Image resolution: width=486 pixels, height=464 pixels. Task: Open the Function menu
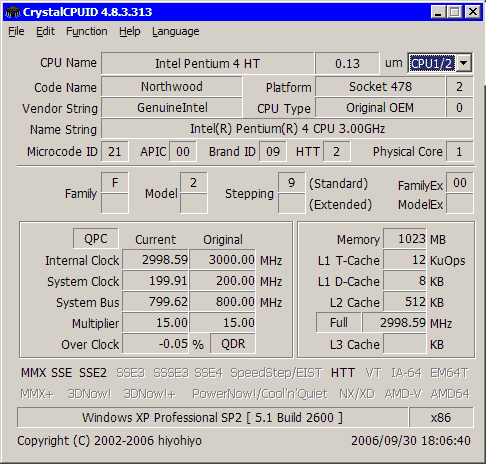(x=87, y=31)
